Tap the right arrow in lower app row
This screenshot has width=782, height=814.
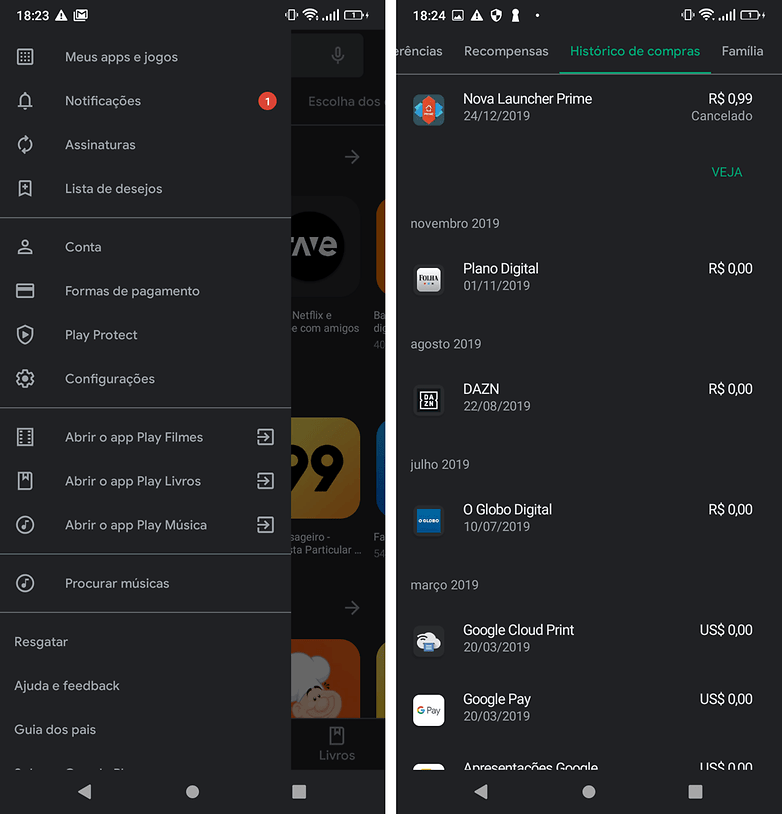352,607
